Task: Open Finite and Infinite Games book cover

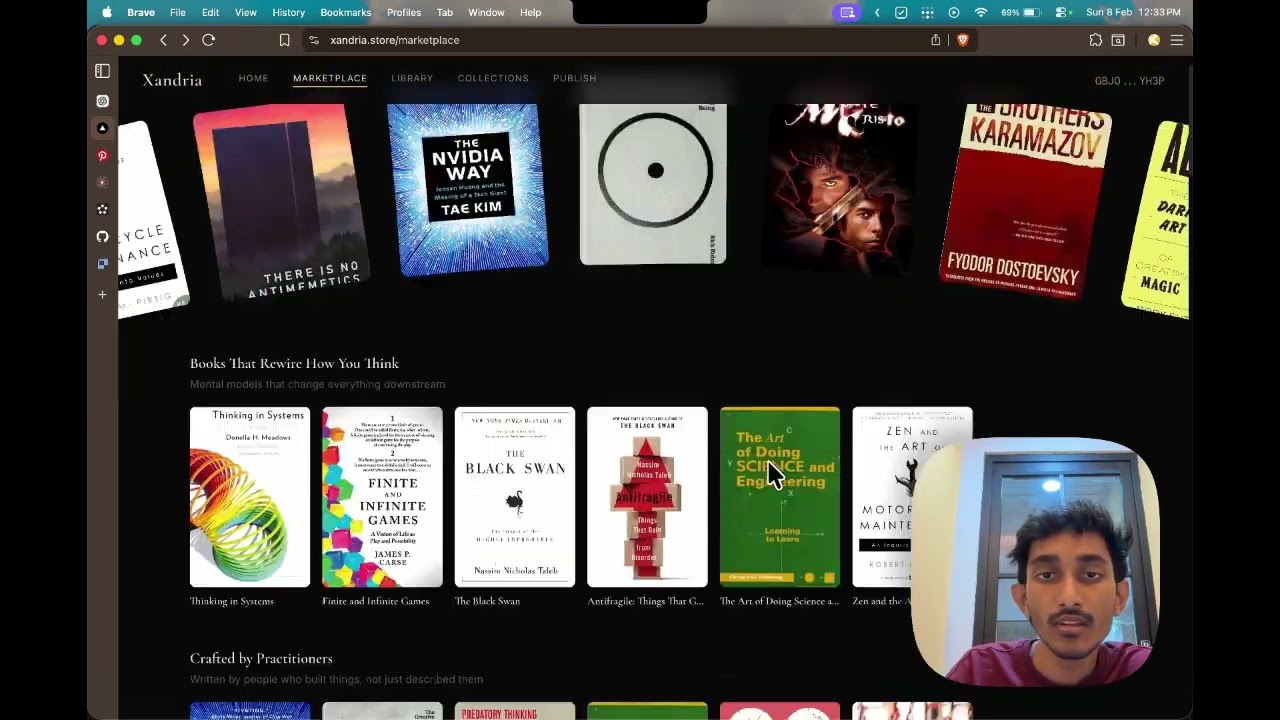Action: [x=382, y=497]
